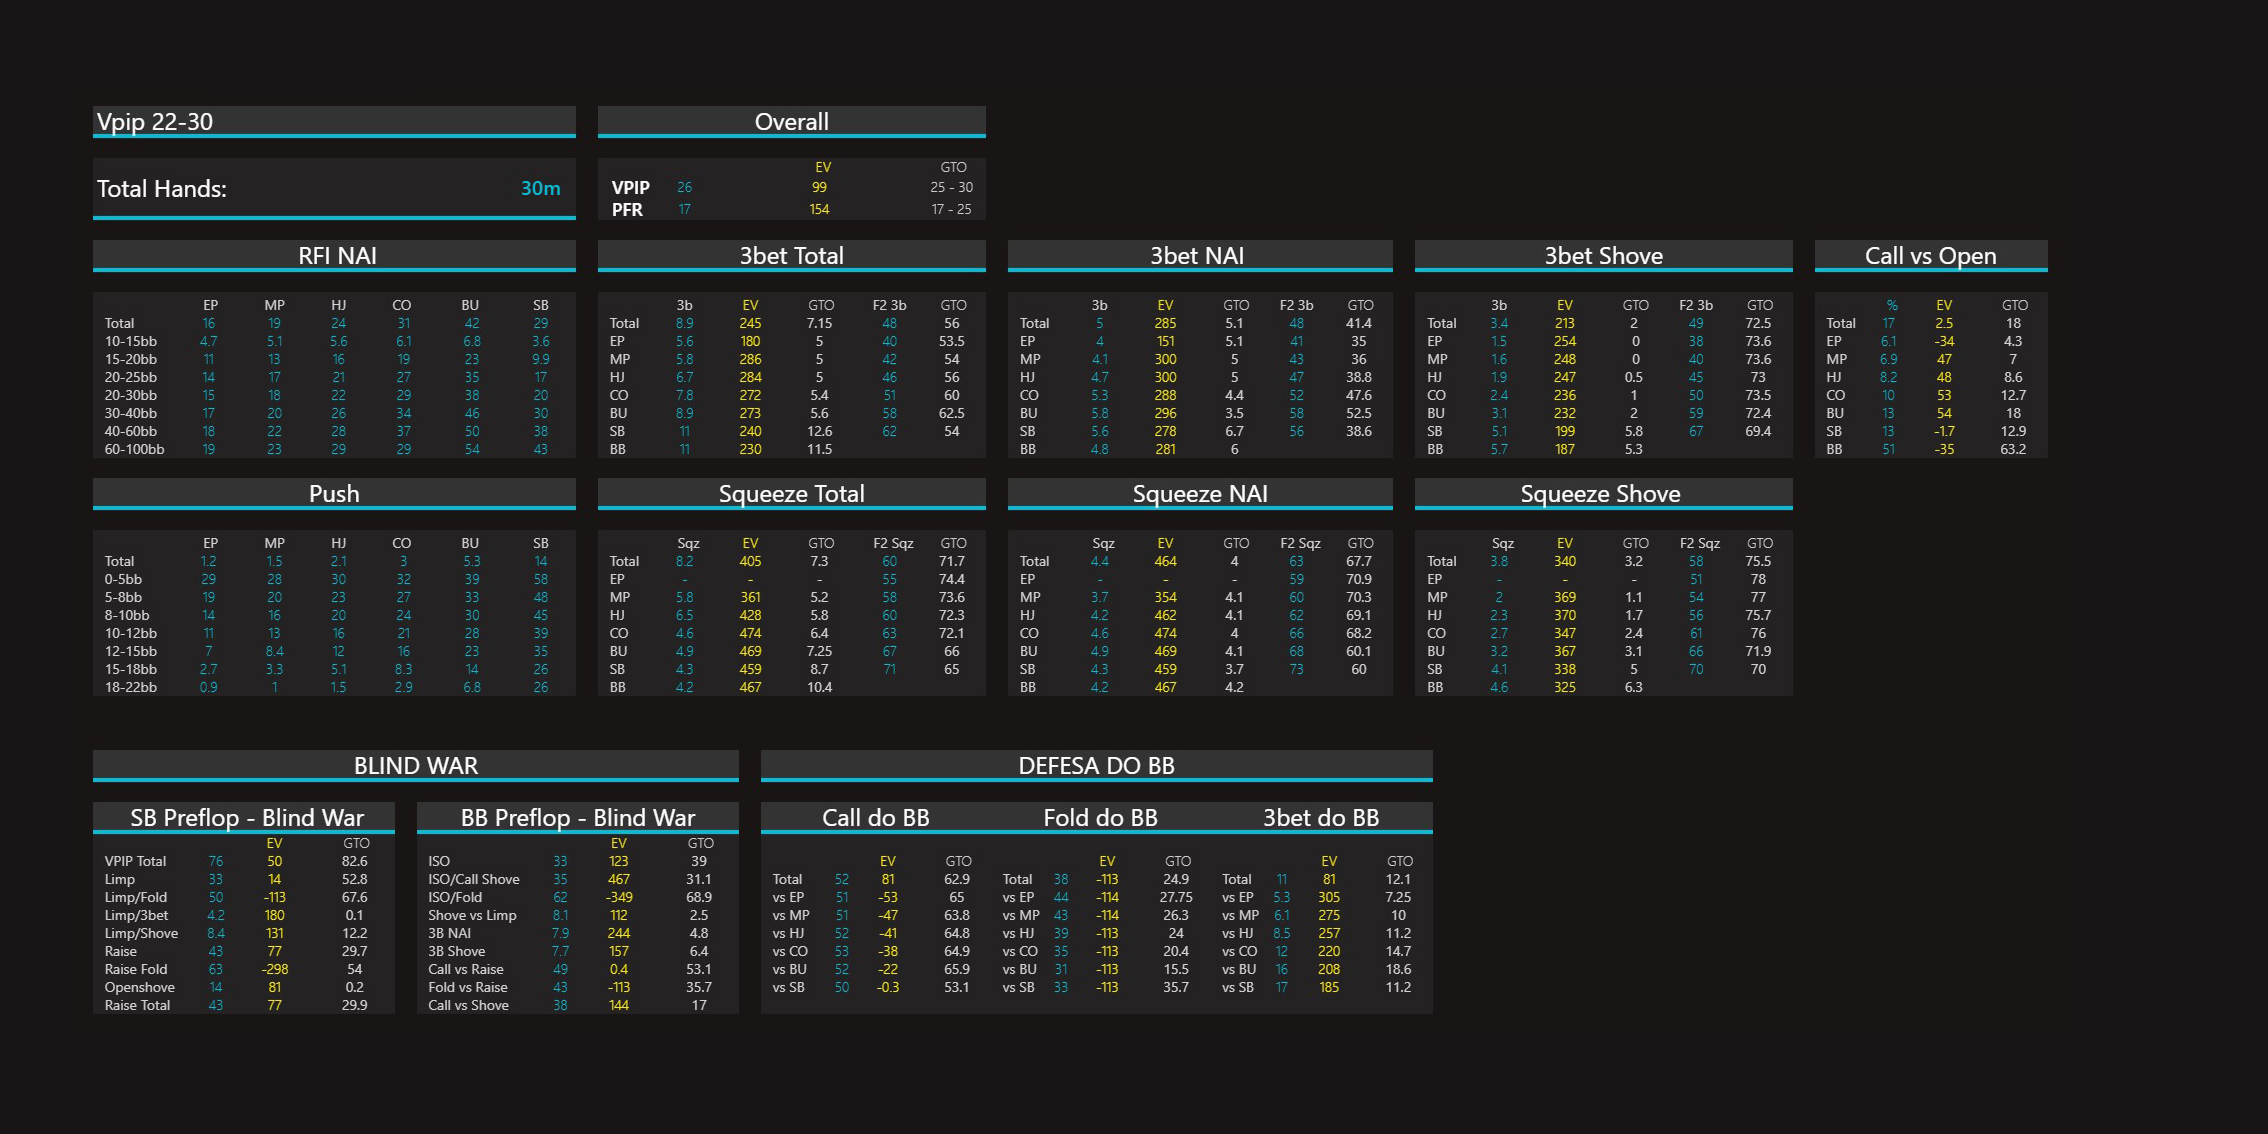This screenshot has width=2268, height=1134.
Task: Click the "3bet Total" section header
Action: click(791, 256)
